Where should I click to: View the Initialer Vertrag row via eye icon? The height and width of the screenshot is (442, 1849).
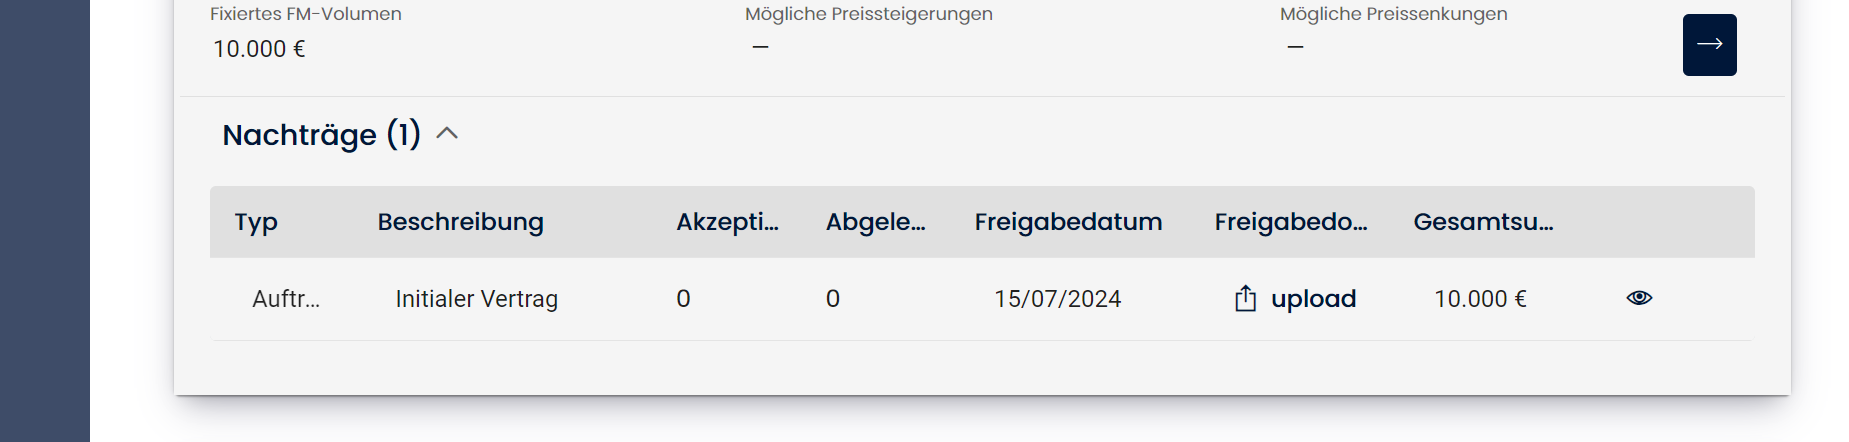pyautogui.click(x=1639, y=298)
